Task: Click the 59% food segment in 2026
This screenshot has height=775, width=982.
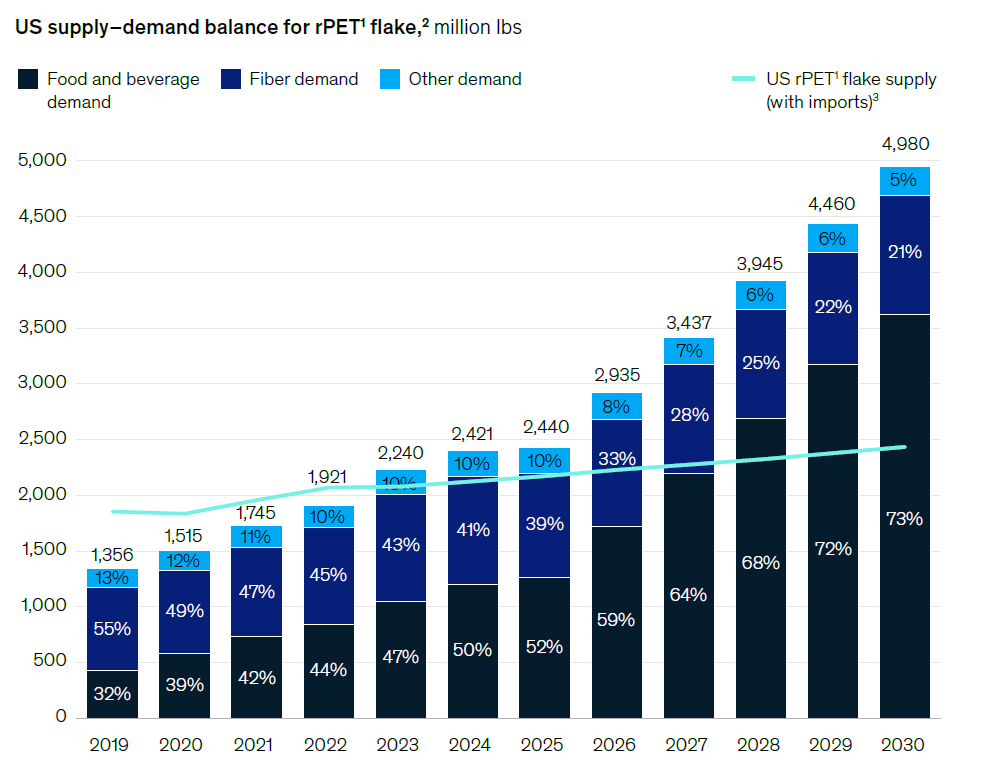Action: tap(616, 620)
